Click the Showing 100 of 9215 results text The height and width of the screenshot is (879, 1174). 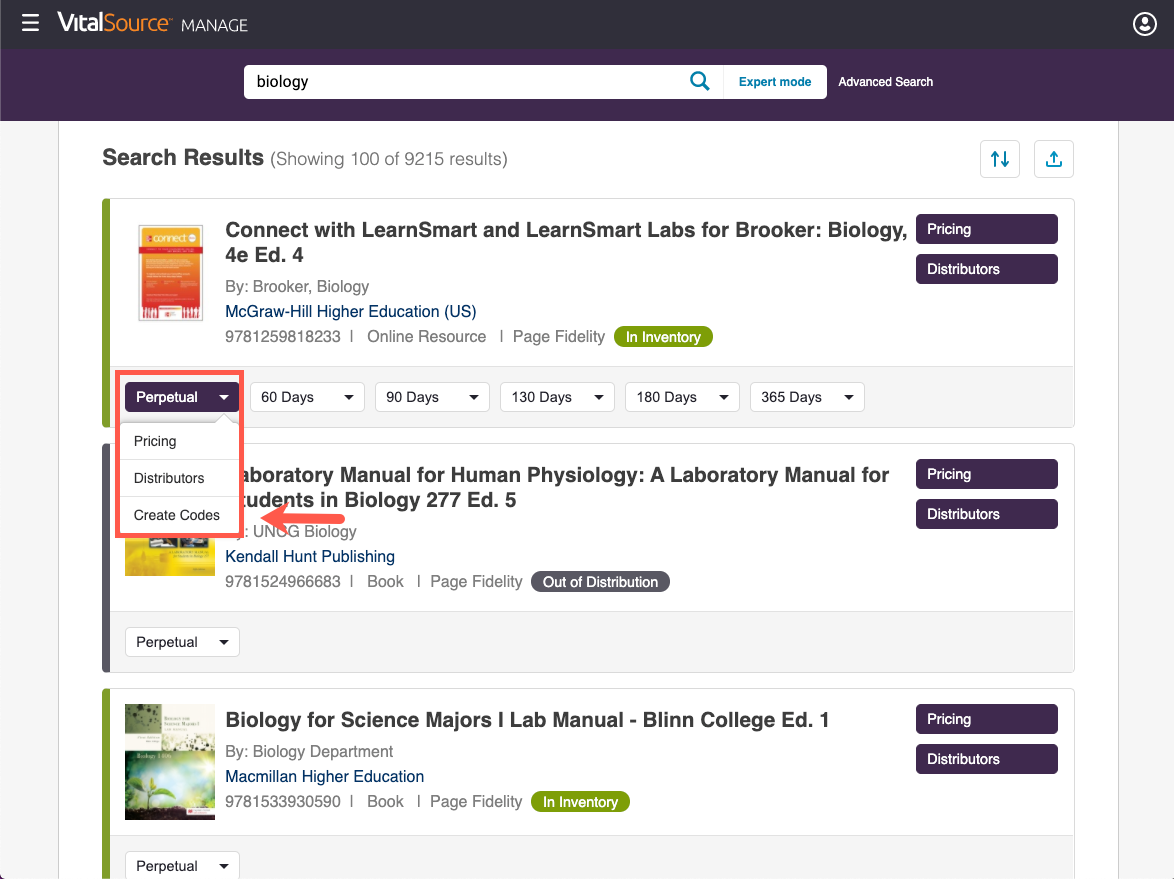(x=389, y=159)
